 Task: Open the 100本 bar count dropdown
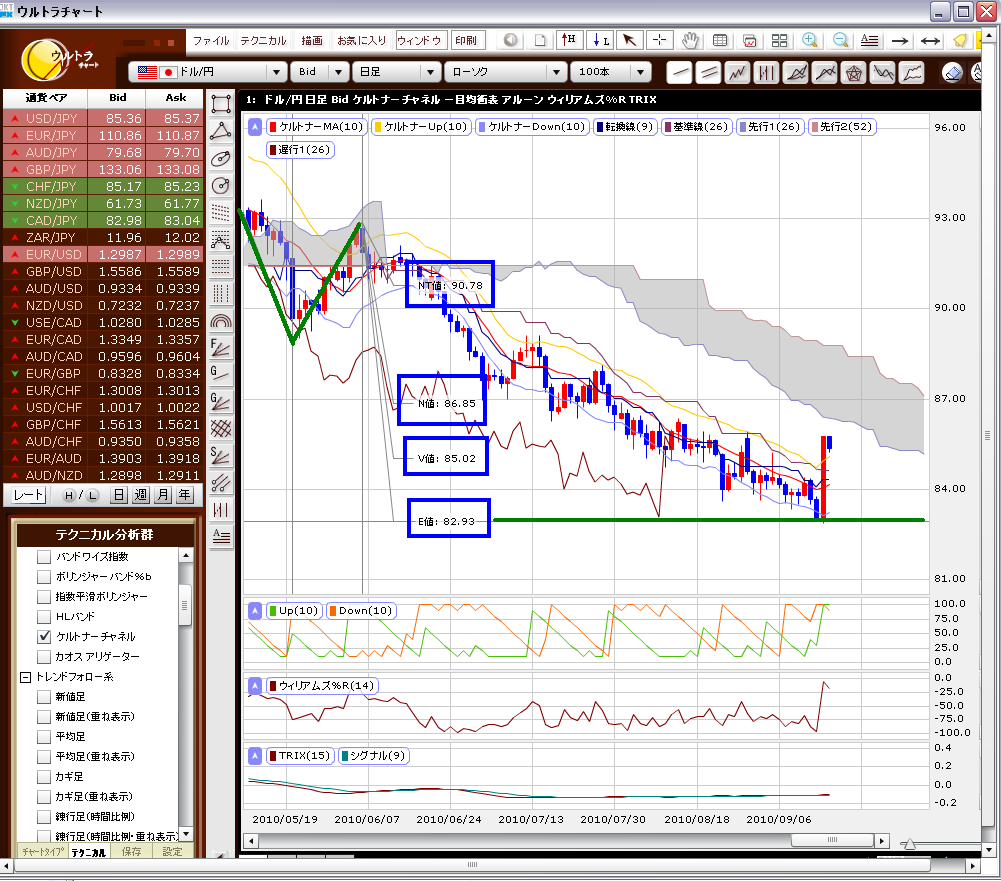coord(640,72)
